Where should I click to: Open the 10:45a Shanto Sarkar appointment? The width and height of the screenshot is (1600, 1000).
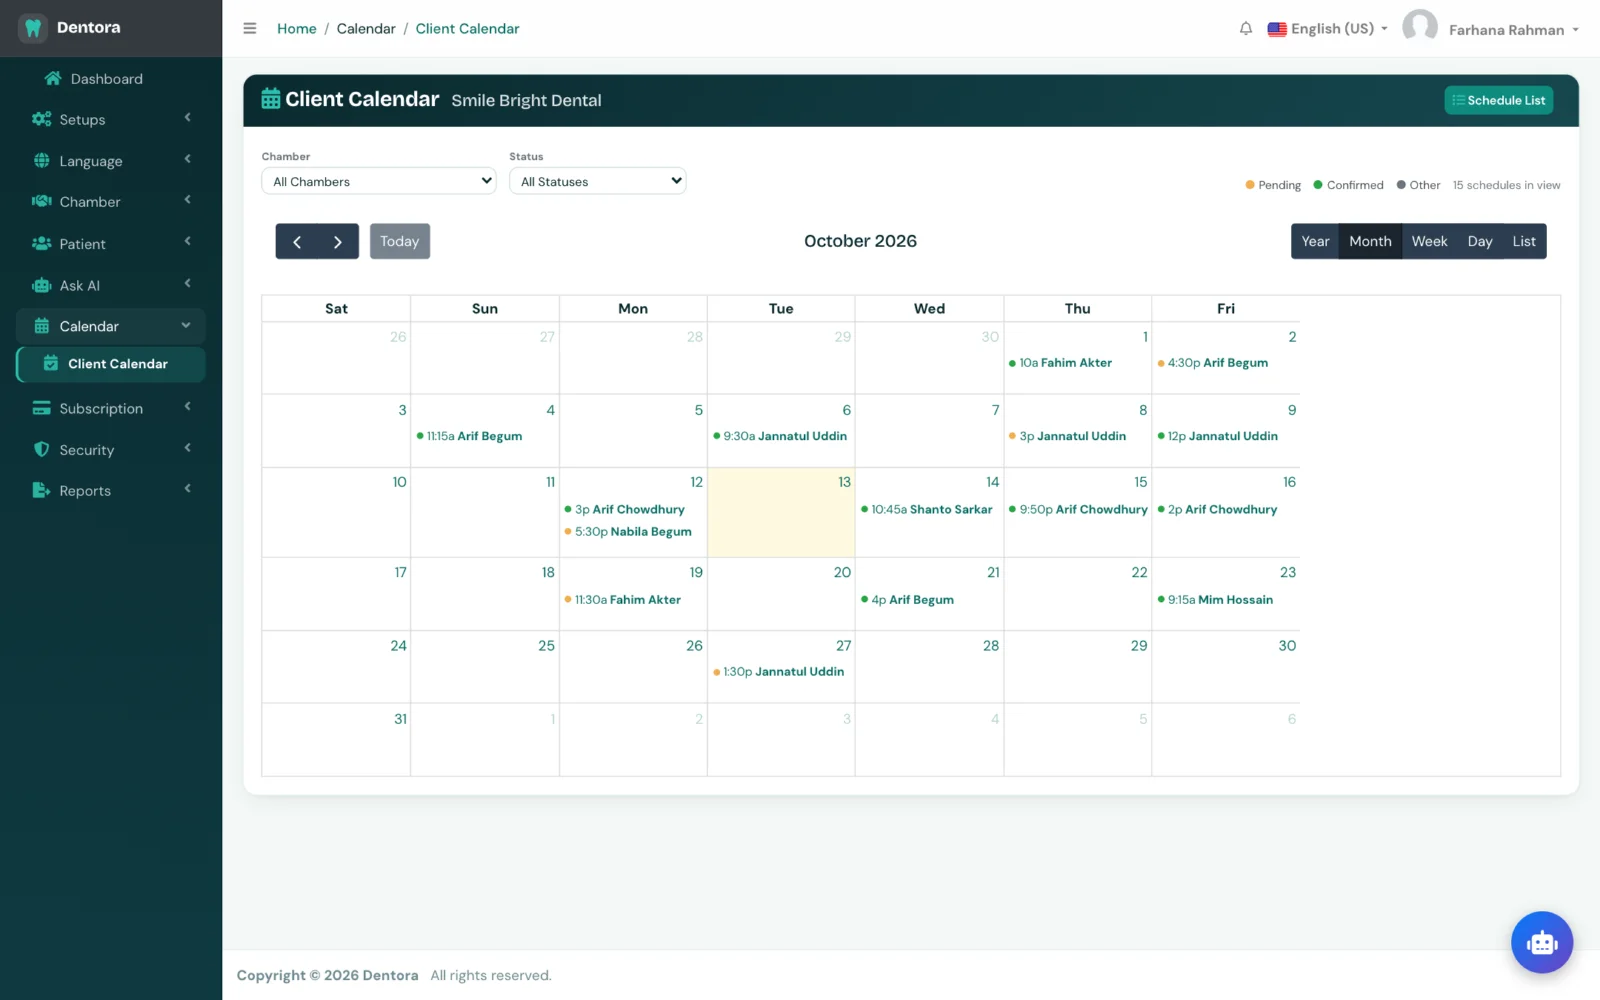click(x=927, y=509)
